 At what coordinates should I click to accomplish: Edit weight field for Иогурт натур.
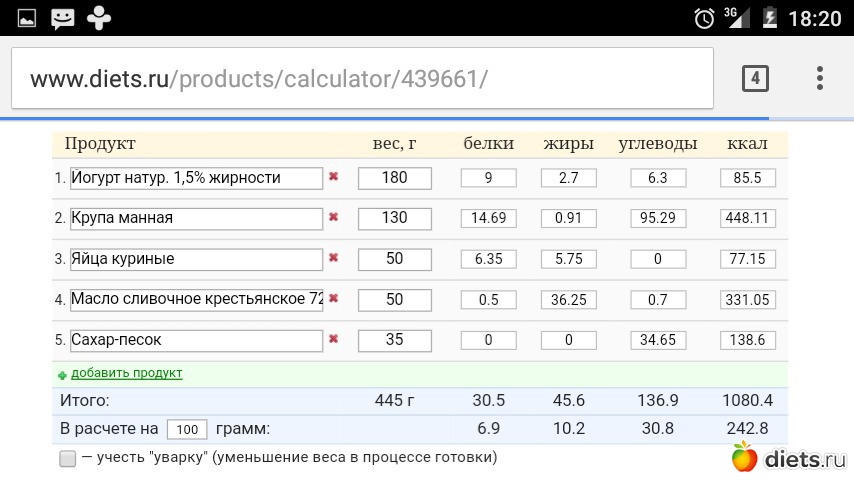[394, 177]
